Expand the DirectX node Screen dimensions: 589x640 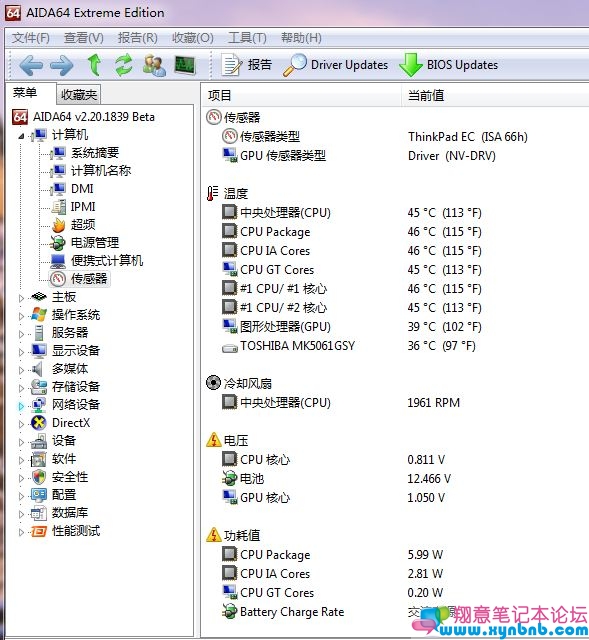[x=21, y=424]
